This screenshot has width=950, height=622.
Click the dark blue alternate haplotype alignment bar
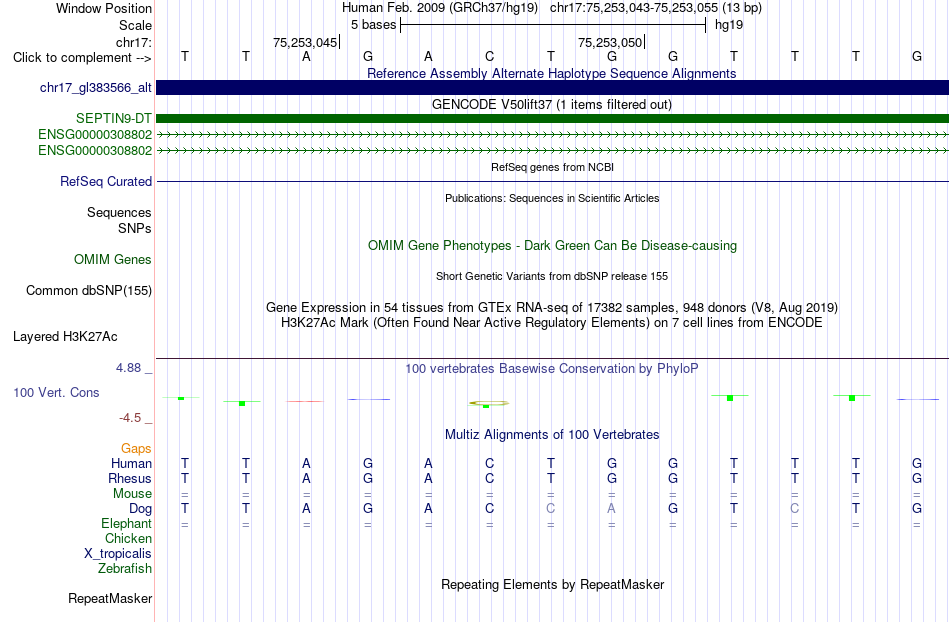(552, 87)
